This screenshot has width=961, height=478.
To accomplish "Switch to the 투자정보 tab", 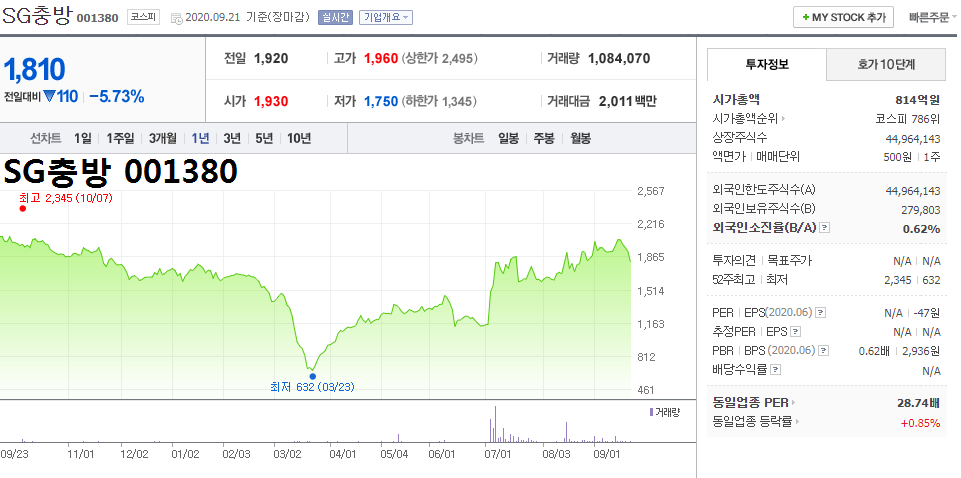I will pyautogui.click(x=767, y=64).
